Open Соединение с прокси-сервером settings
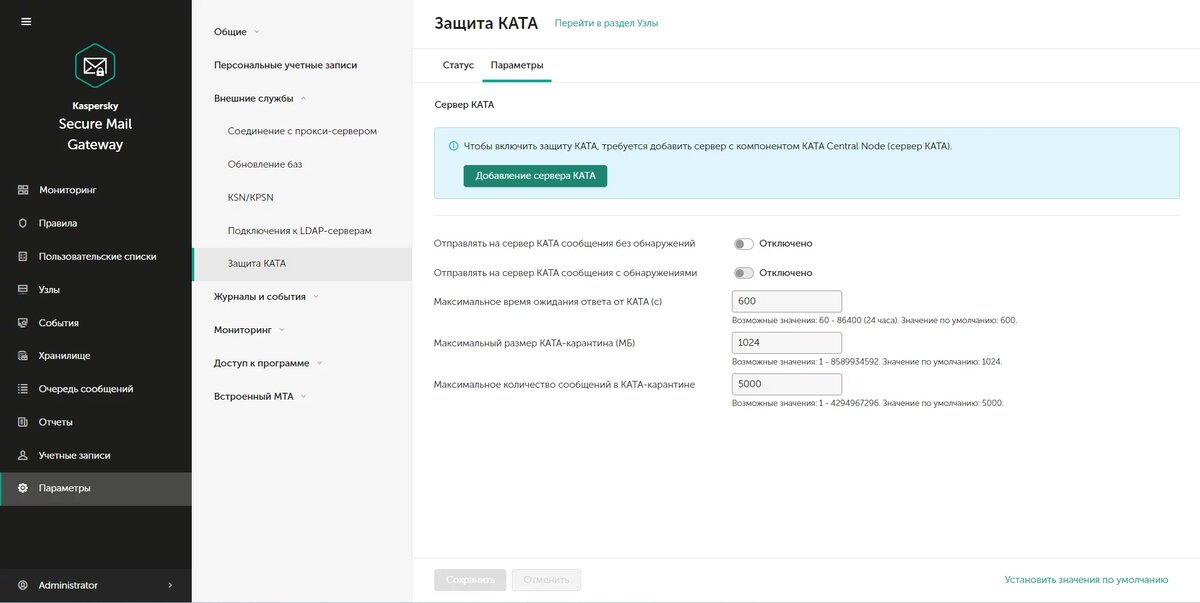The image size is (1200, 603). (x=302, y=131)
